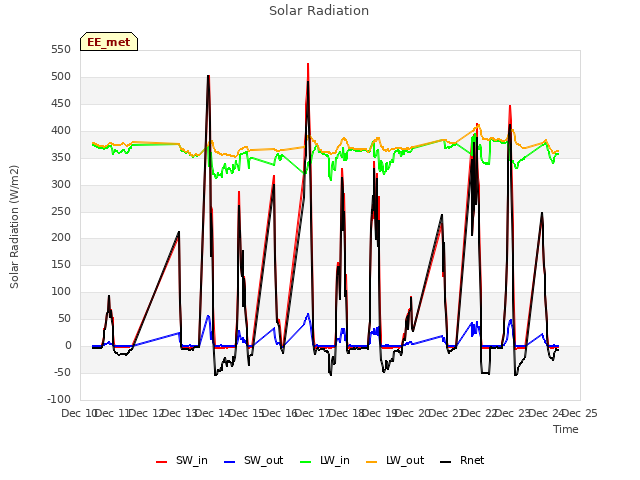Image resolution: width=640 pixels, height=480 pixels.
Task: Toggle the SW_out legend entry
Action: click(253, 460)
